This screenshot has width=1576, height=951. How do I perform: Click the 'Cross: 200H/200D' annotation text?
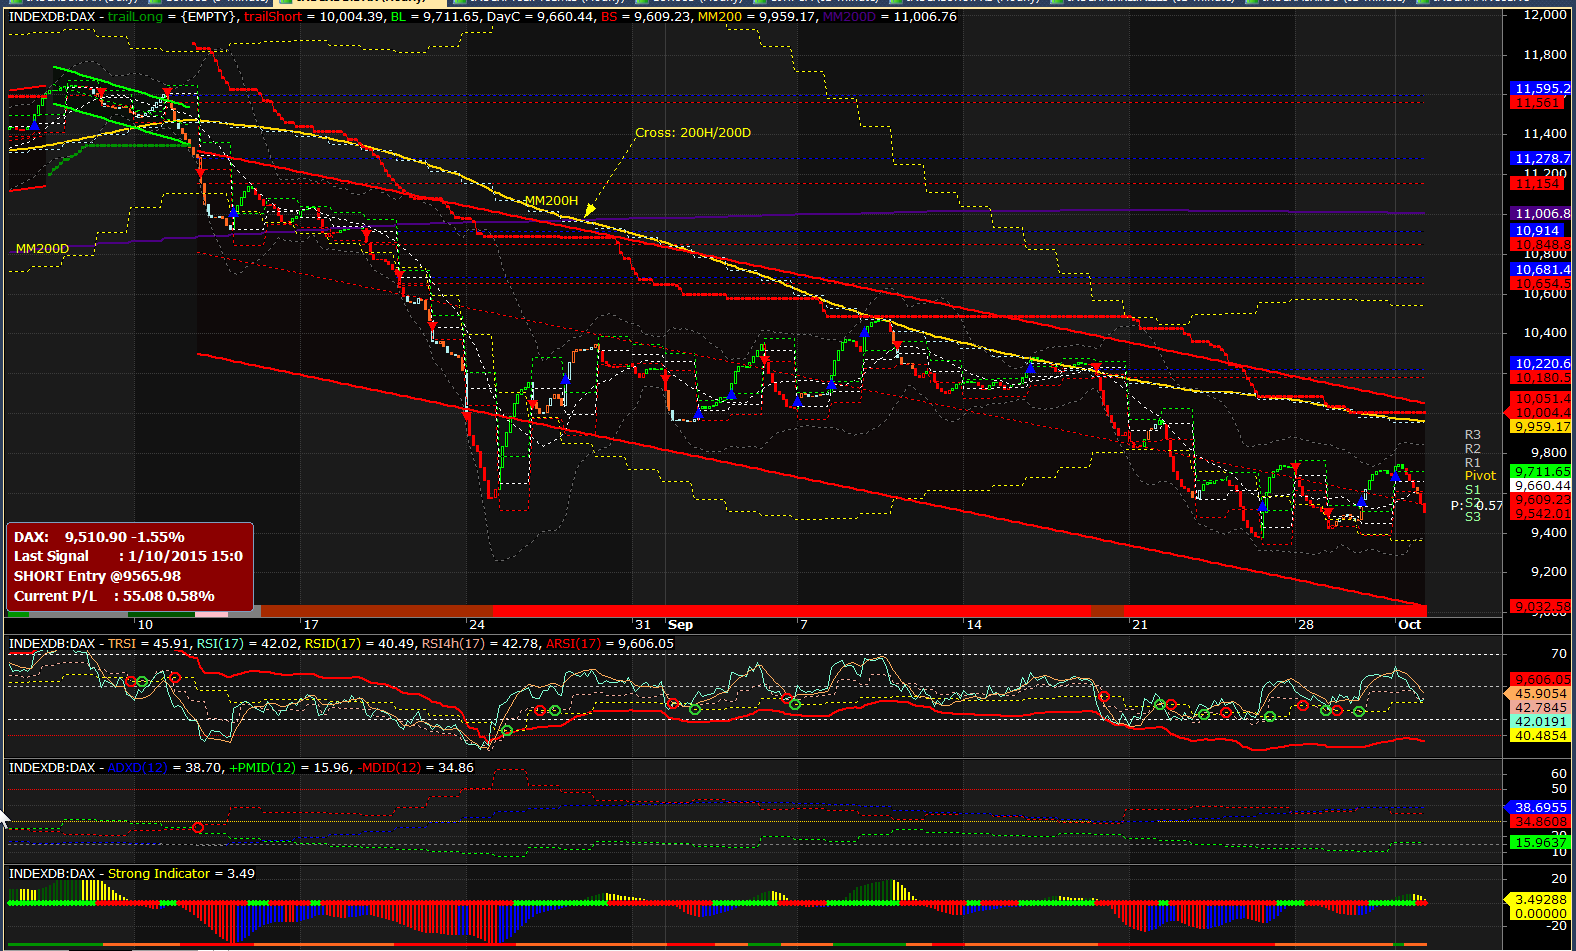(x=693, y=132)
